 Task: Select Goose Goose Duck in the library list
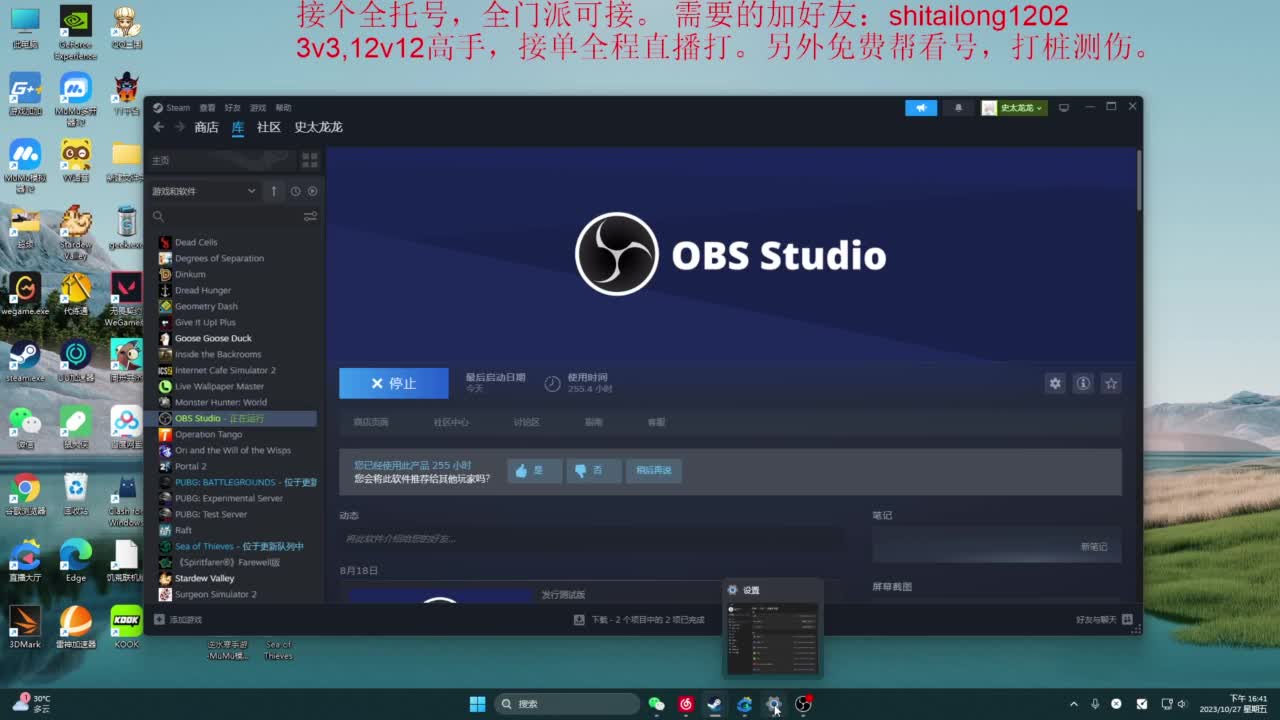[213, 338]
